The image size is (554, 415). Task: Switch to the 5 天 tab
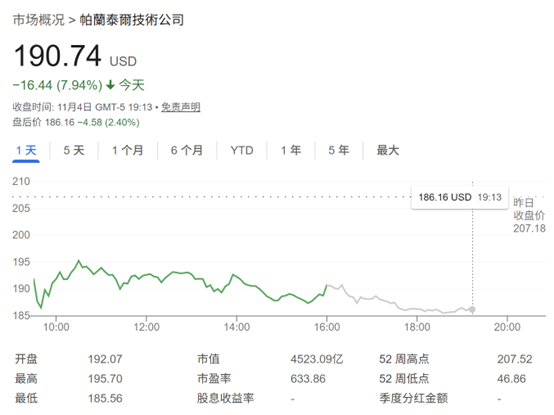pyautogui.click(x=74, y=150)
